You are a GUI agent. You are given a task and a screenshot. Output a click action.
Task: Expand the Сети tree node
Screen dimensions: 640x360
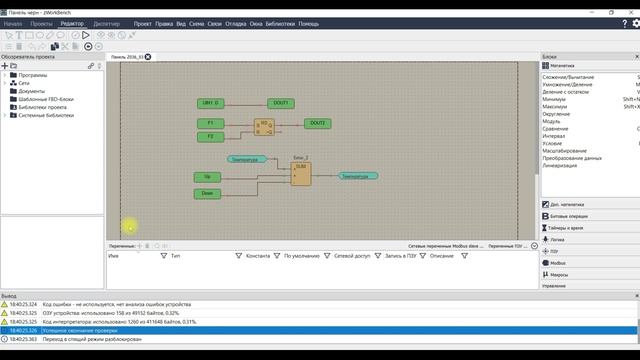pos(5,83)
